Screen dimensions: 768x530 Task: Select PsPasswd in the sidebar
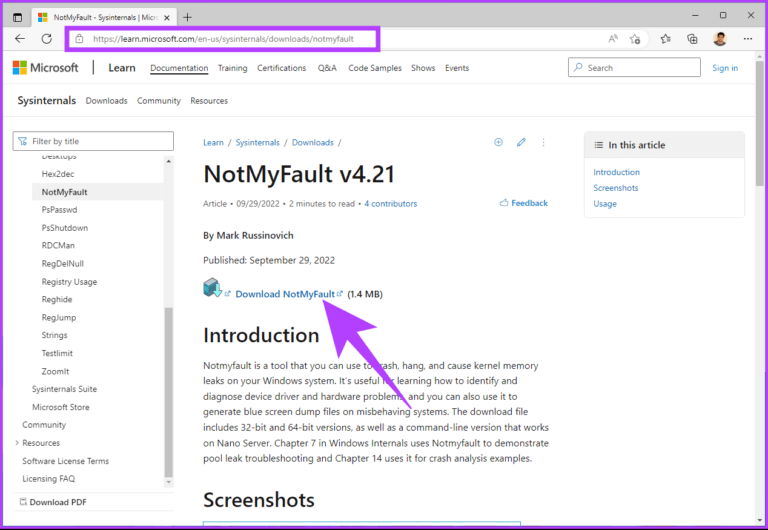pyautogui.click(x=59, y=210)
